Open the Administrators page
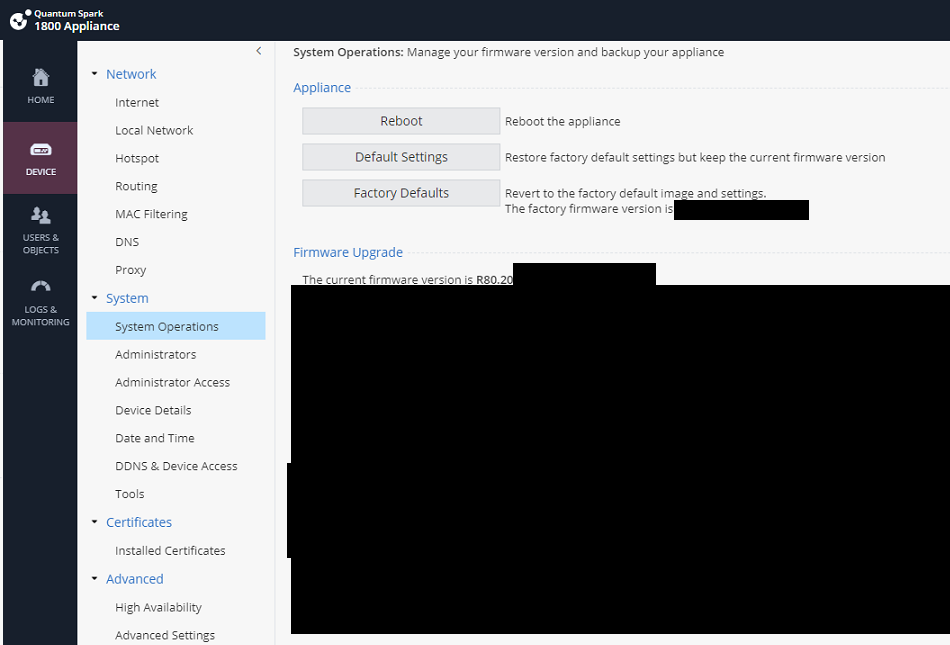950x645 pixels. click(155, 354)
